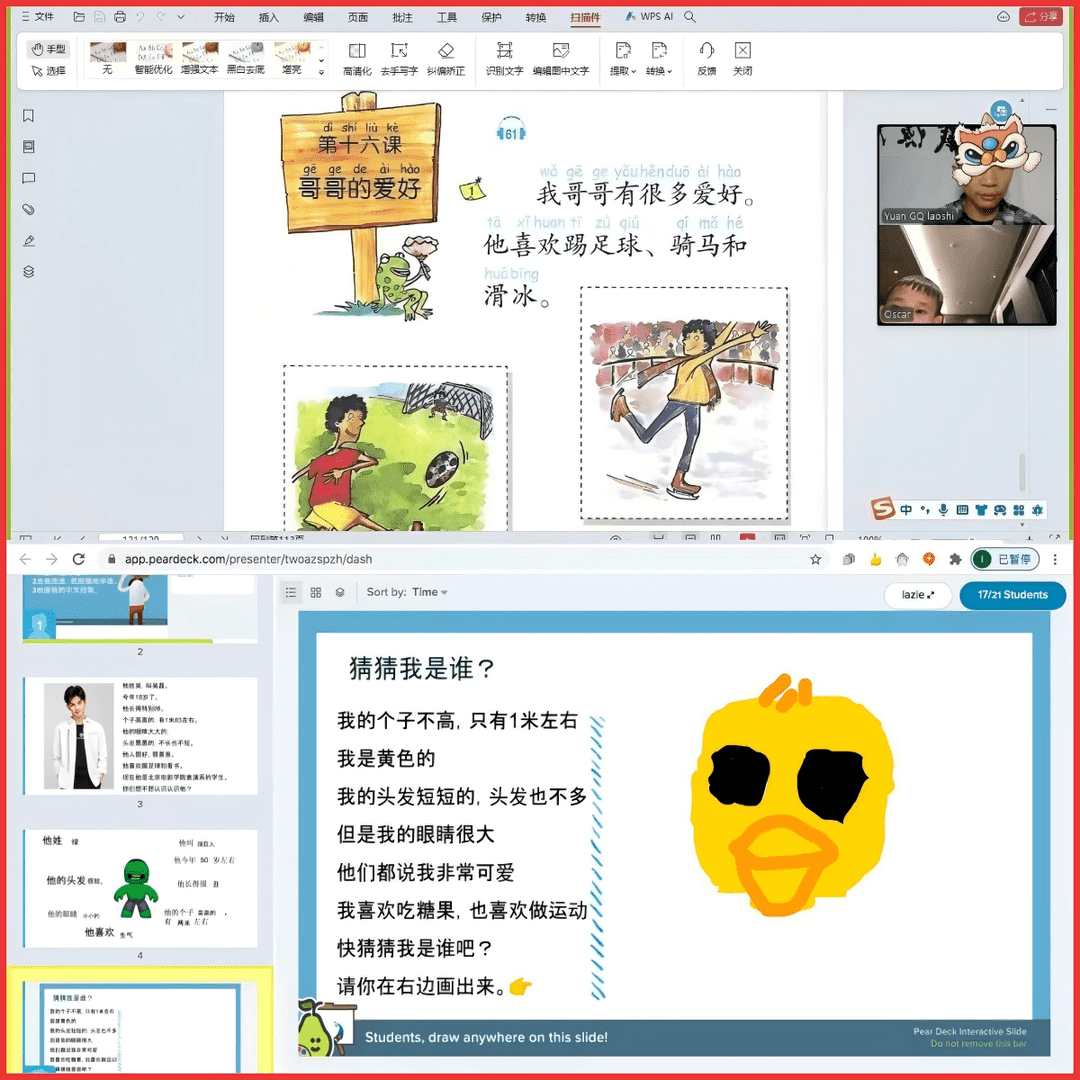Screen dimensions: 1080x1080
Task: Reload the Pear Deck browser page
Action: (79, 559)
